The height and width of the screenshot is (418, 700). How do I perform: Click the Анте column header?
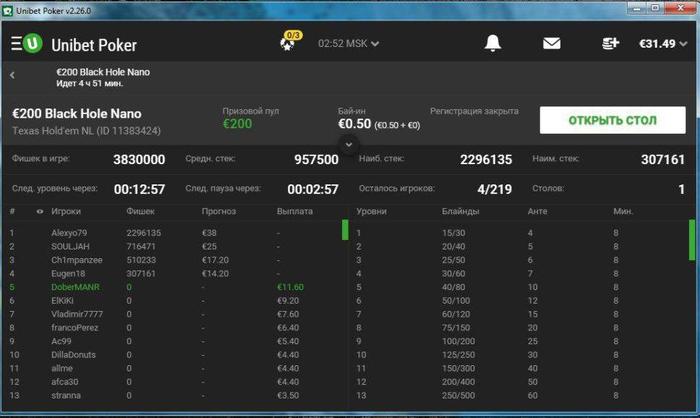click(537, 212)
